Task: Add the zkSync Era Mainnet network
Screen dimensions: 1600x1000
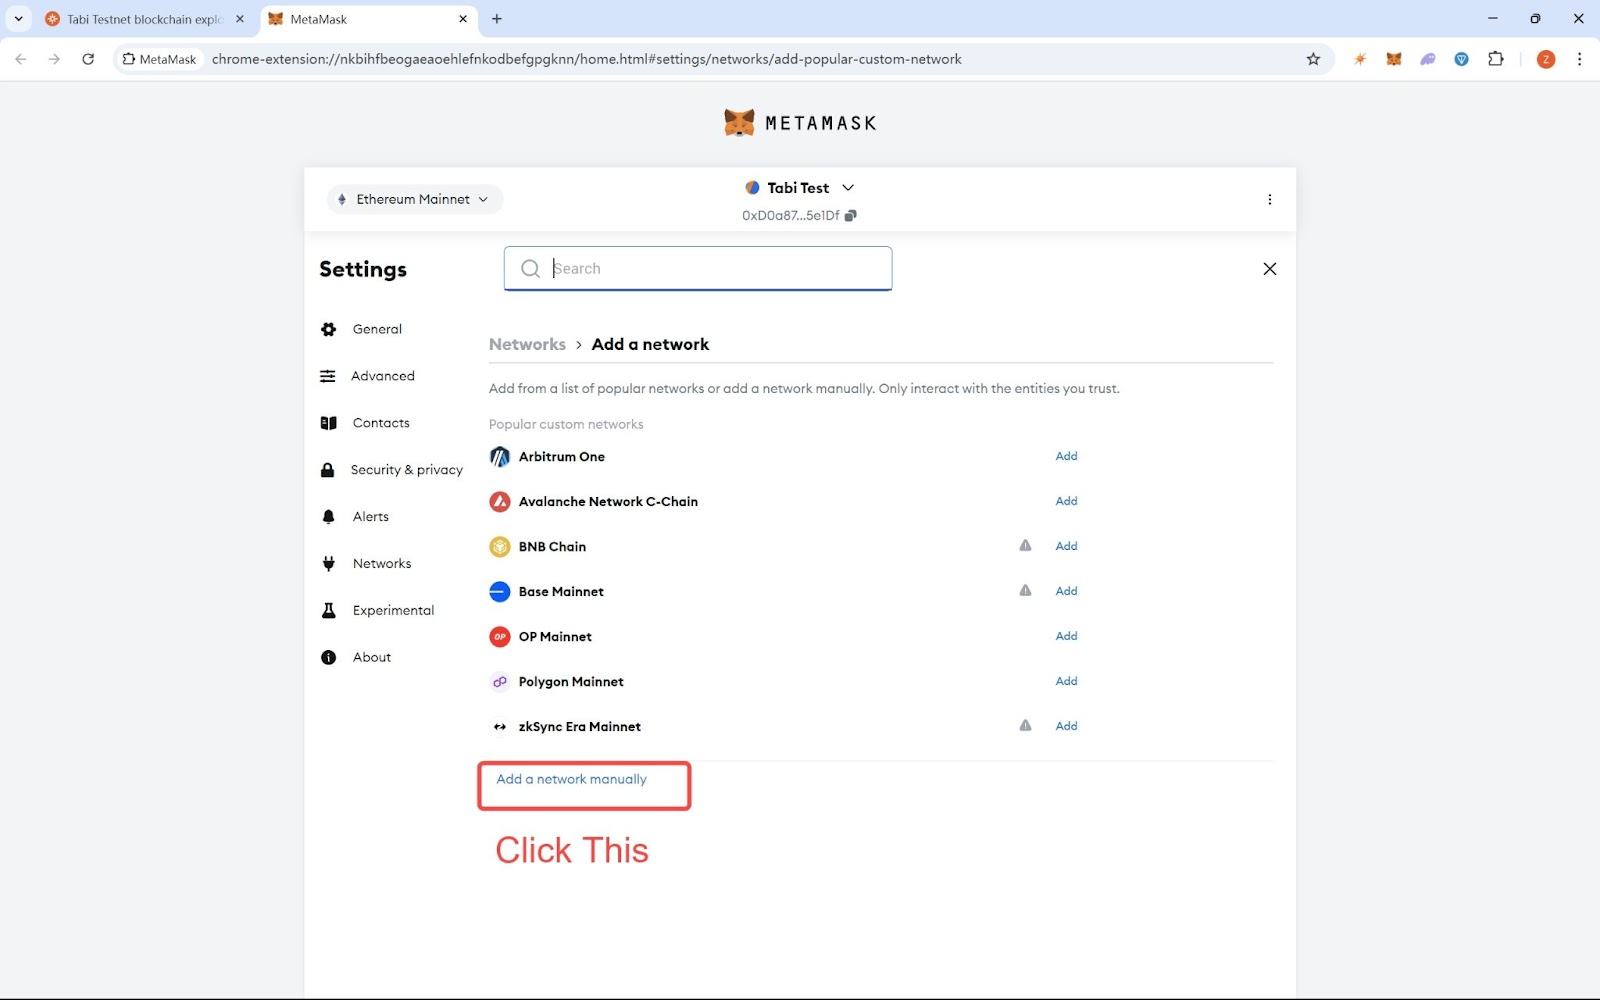Action: [x=1066, y=726]
